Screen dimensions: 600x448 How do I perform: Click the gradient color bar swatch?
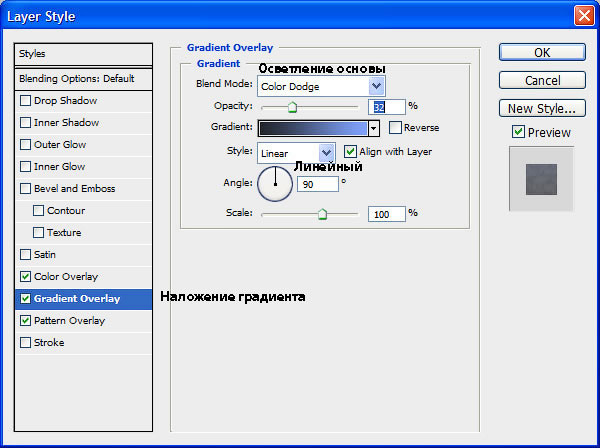(313, 129)
